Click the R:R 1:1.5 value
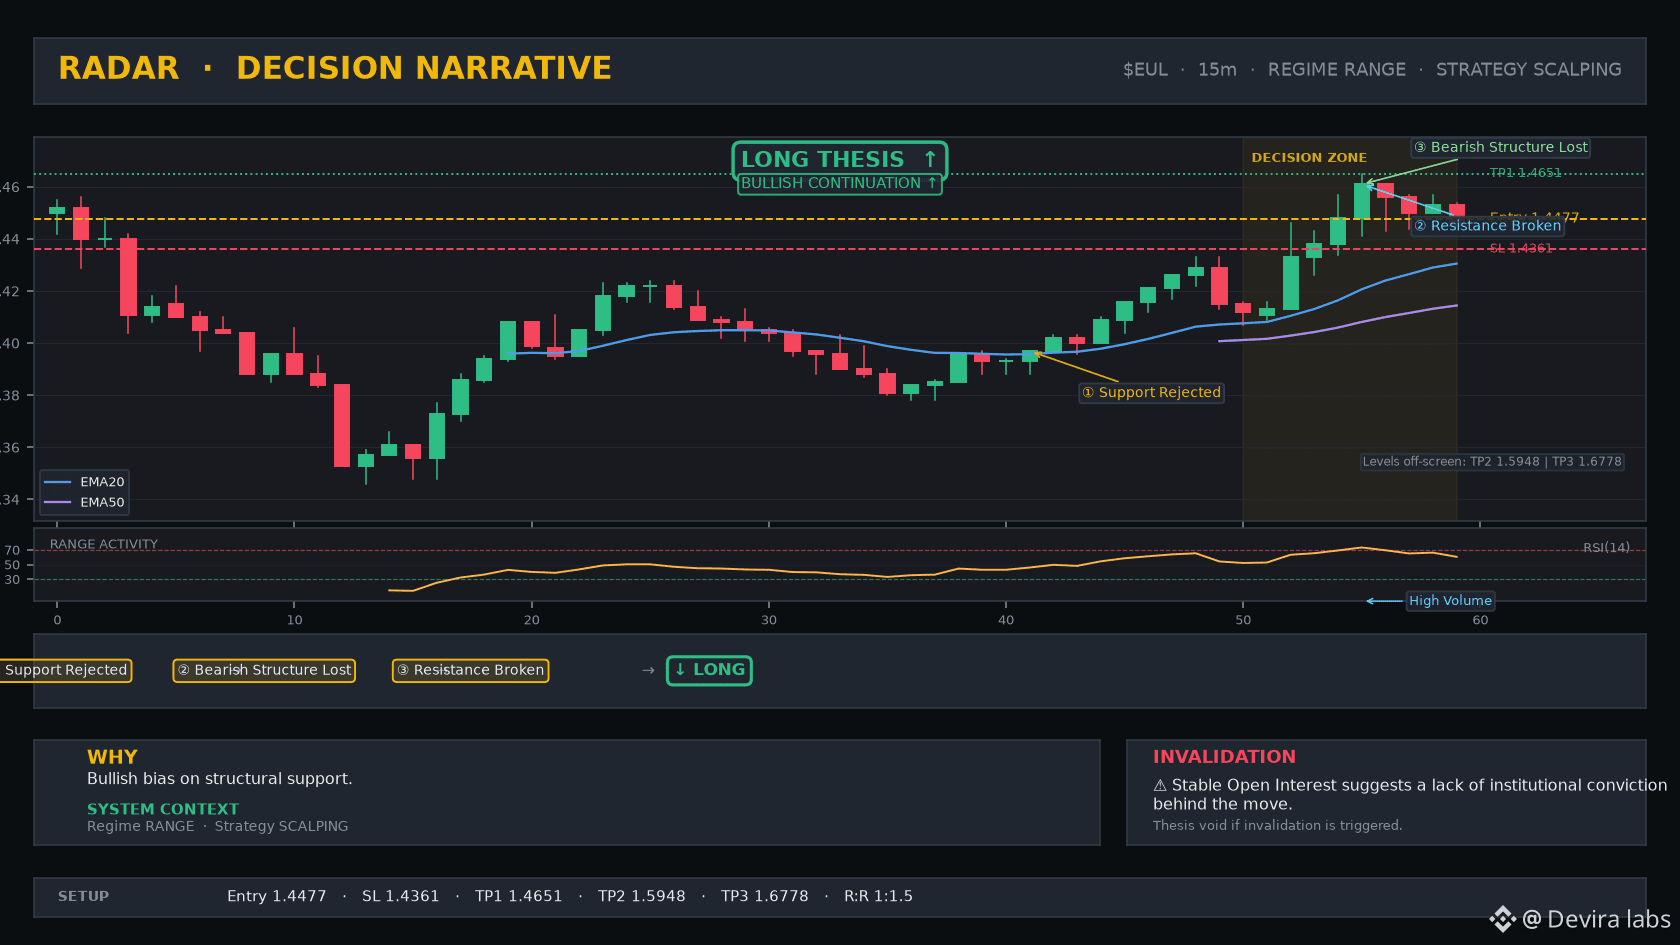This screenshot has height=945, width=1680. pyautogui.click(x=878, y=897)
